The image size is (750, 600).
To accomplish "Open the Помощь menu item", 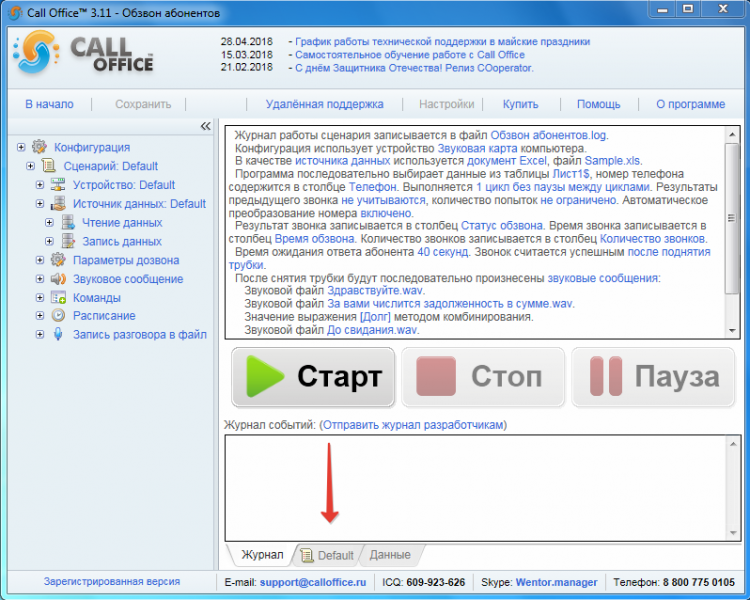I will pyautogui.click(x=598, y=104).
